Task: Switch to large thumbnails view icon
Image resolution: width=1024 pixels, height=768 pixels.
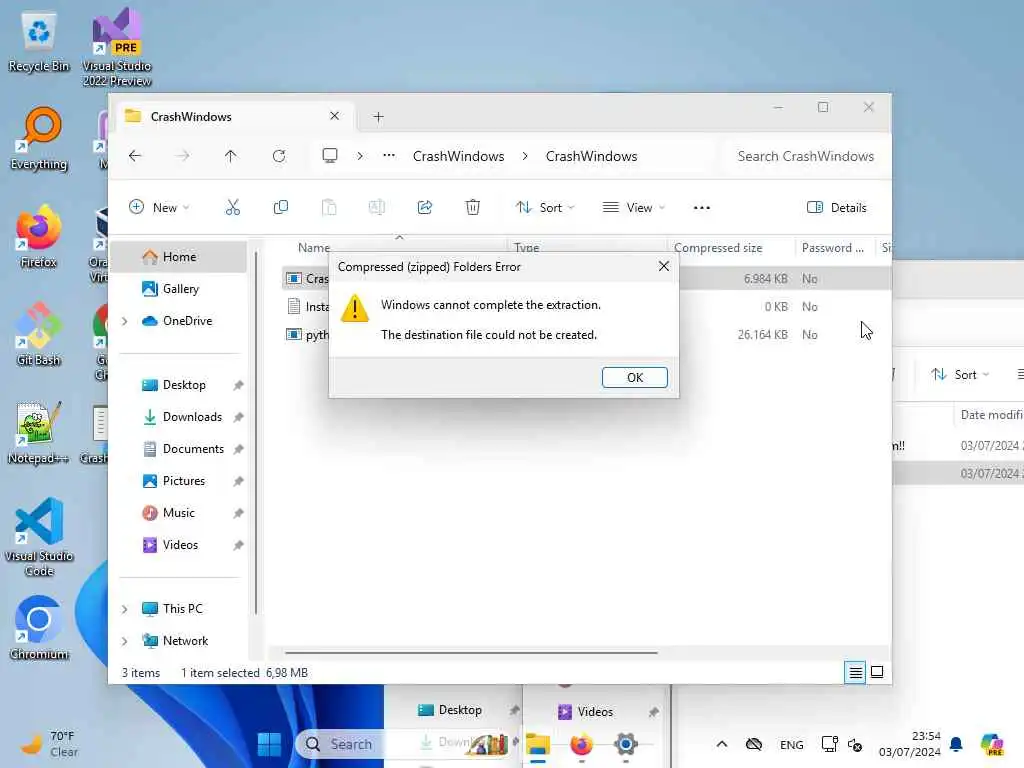Action: [x=877, y=672]
